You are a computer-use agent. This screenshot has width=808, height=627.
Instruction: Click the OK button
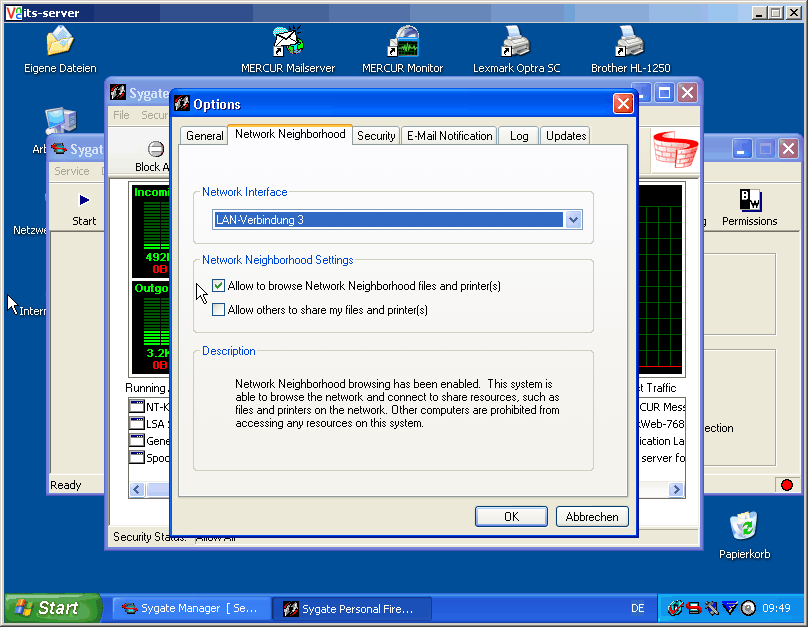511,517
